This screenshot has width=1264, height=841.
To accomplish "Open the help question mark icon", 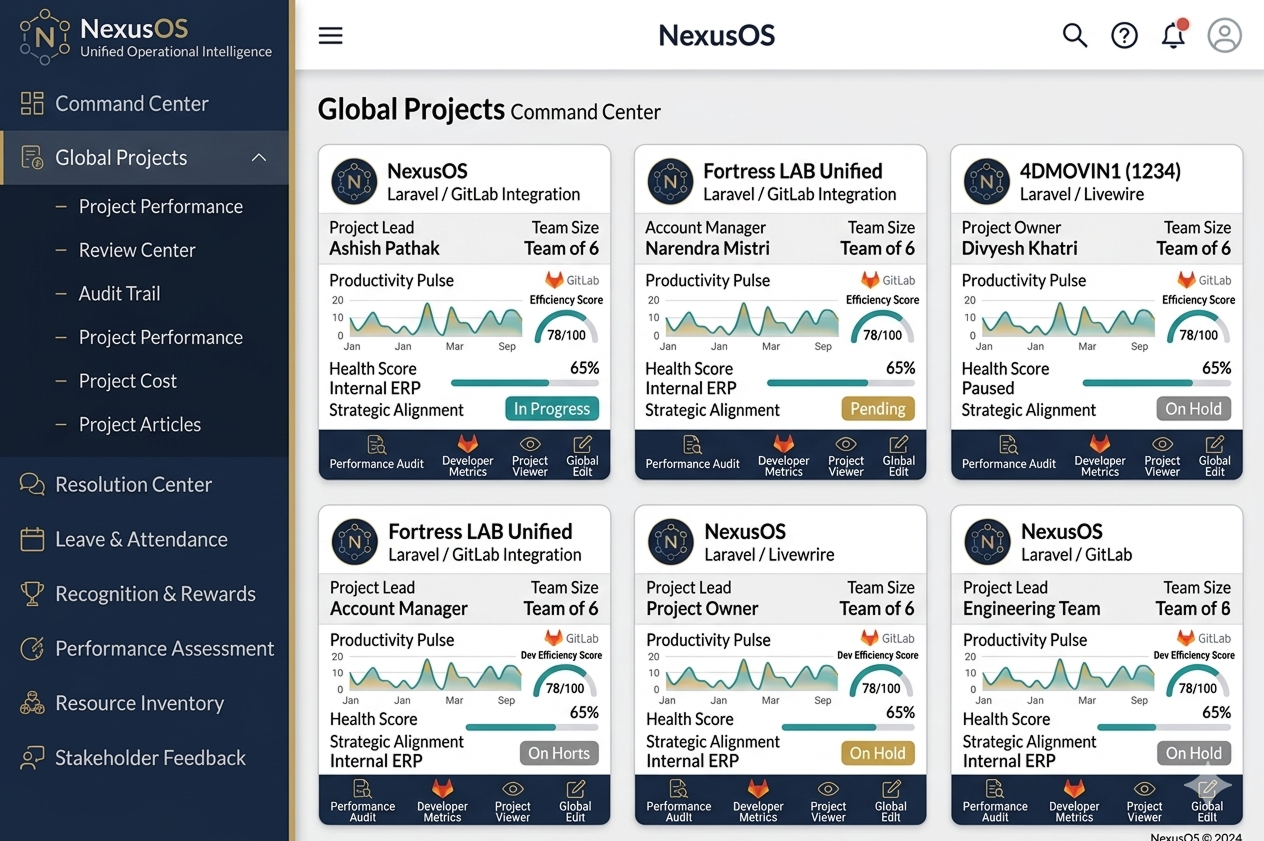I will point(1124,36).
